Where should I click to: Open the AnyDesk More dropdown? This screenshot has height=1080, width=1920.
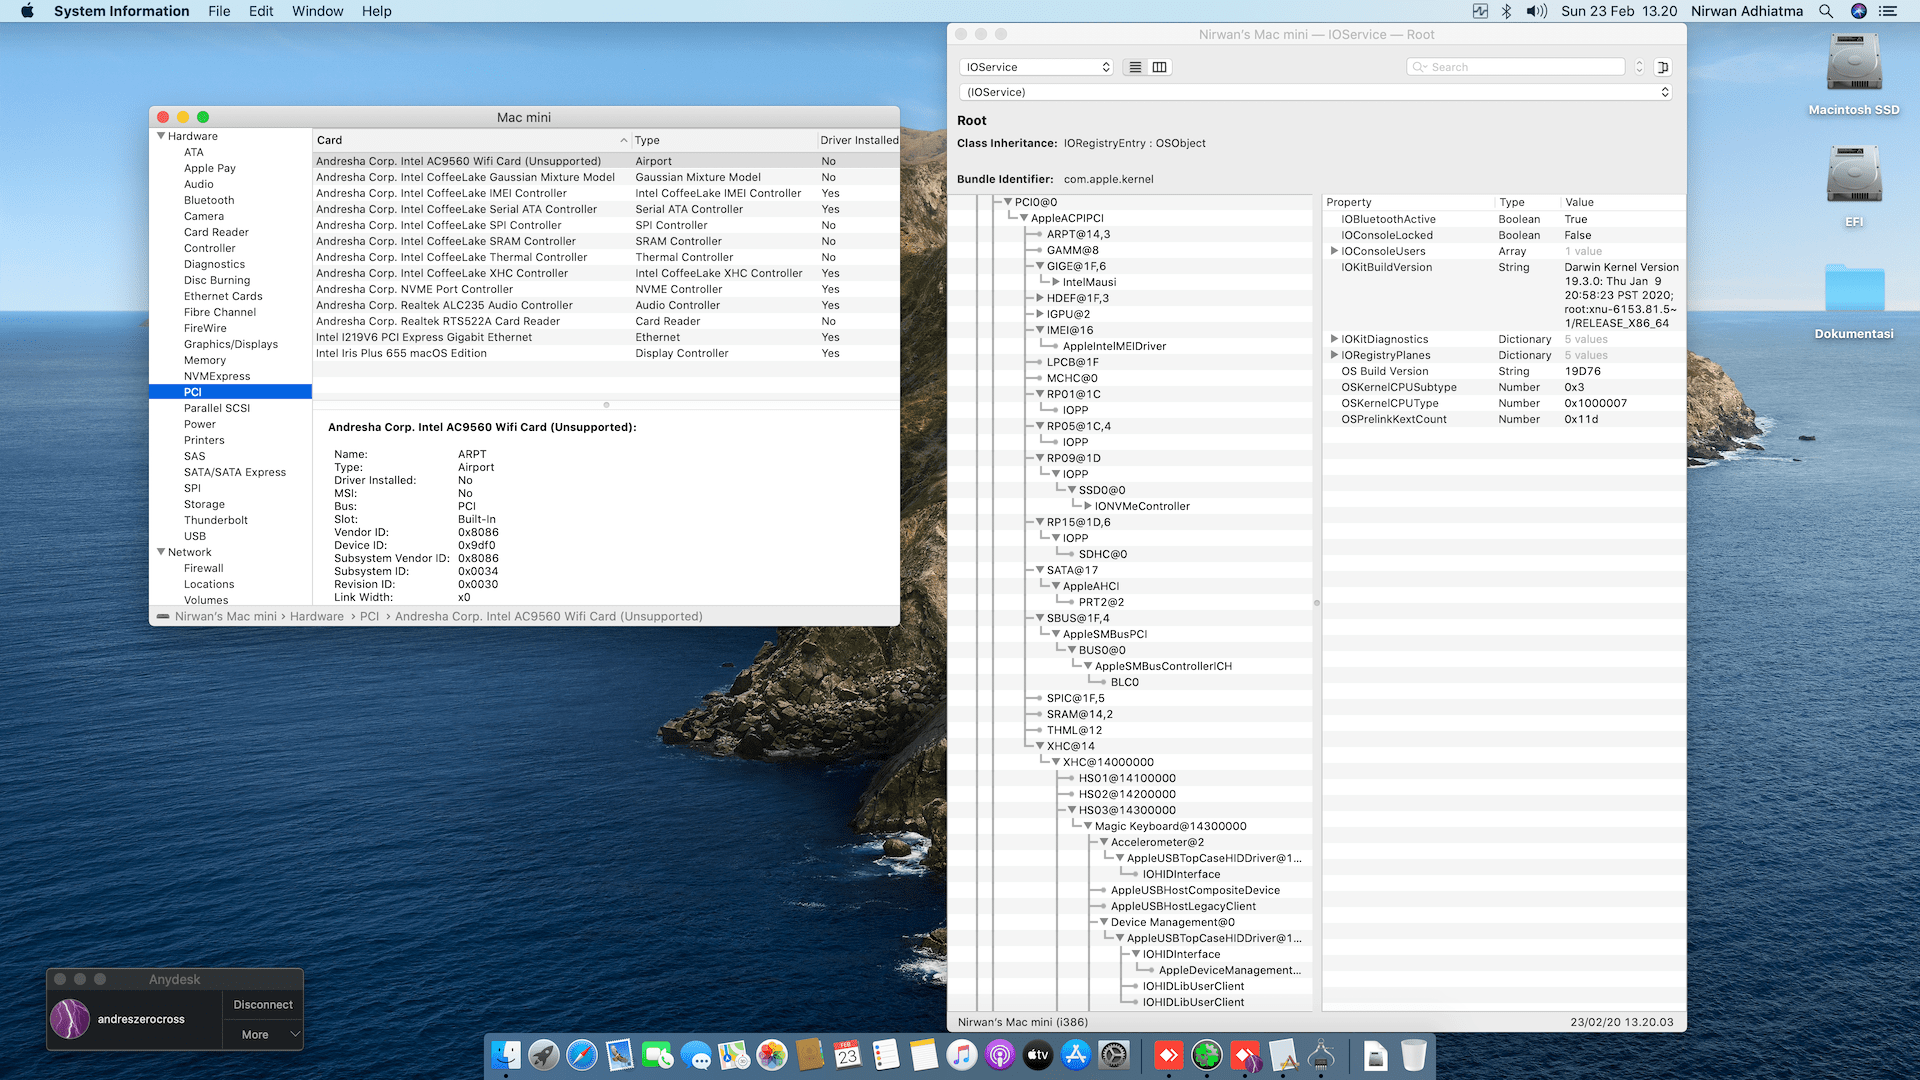click(x=262, y=1034)
